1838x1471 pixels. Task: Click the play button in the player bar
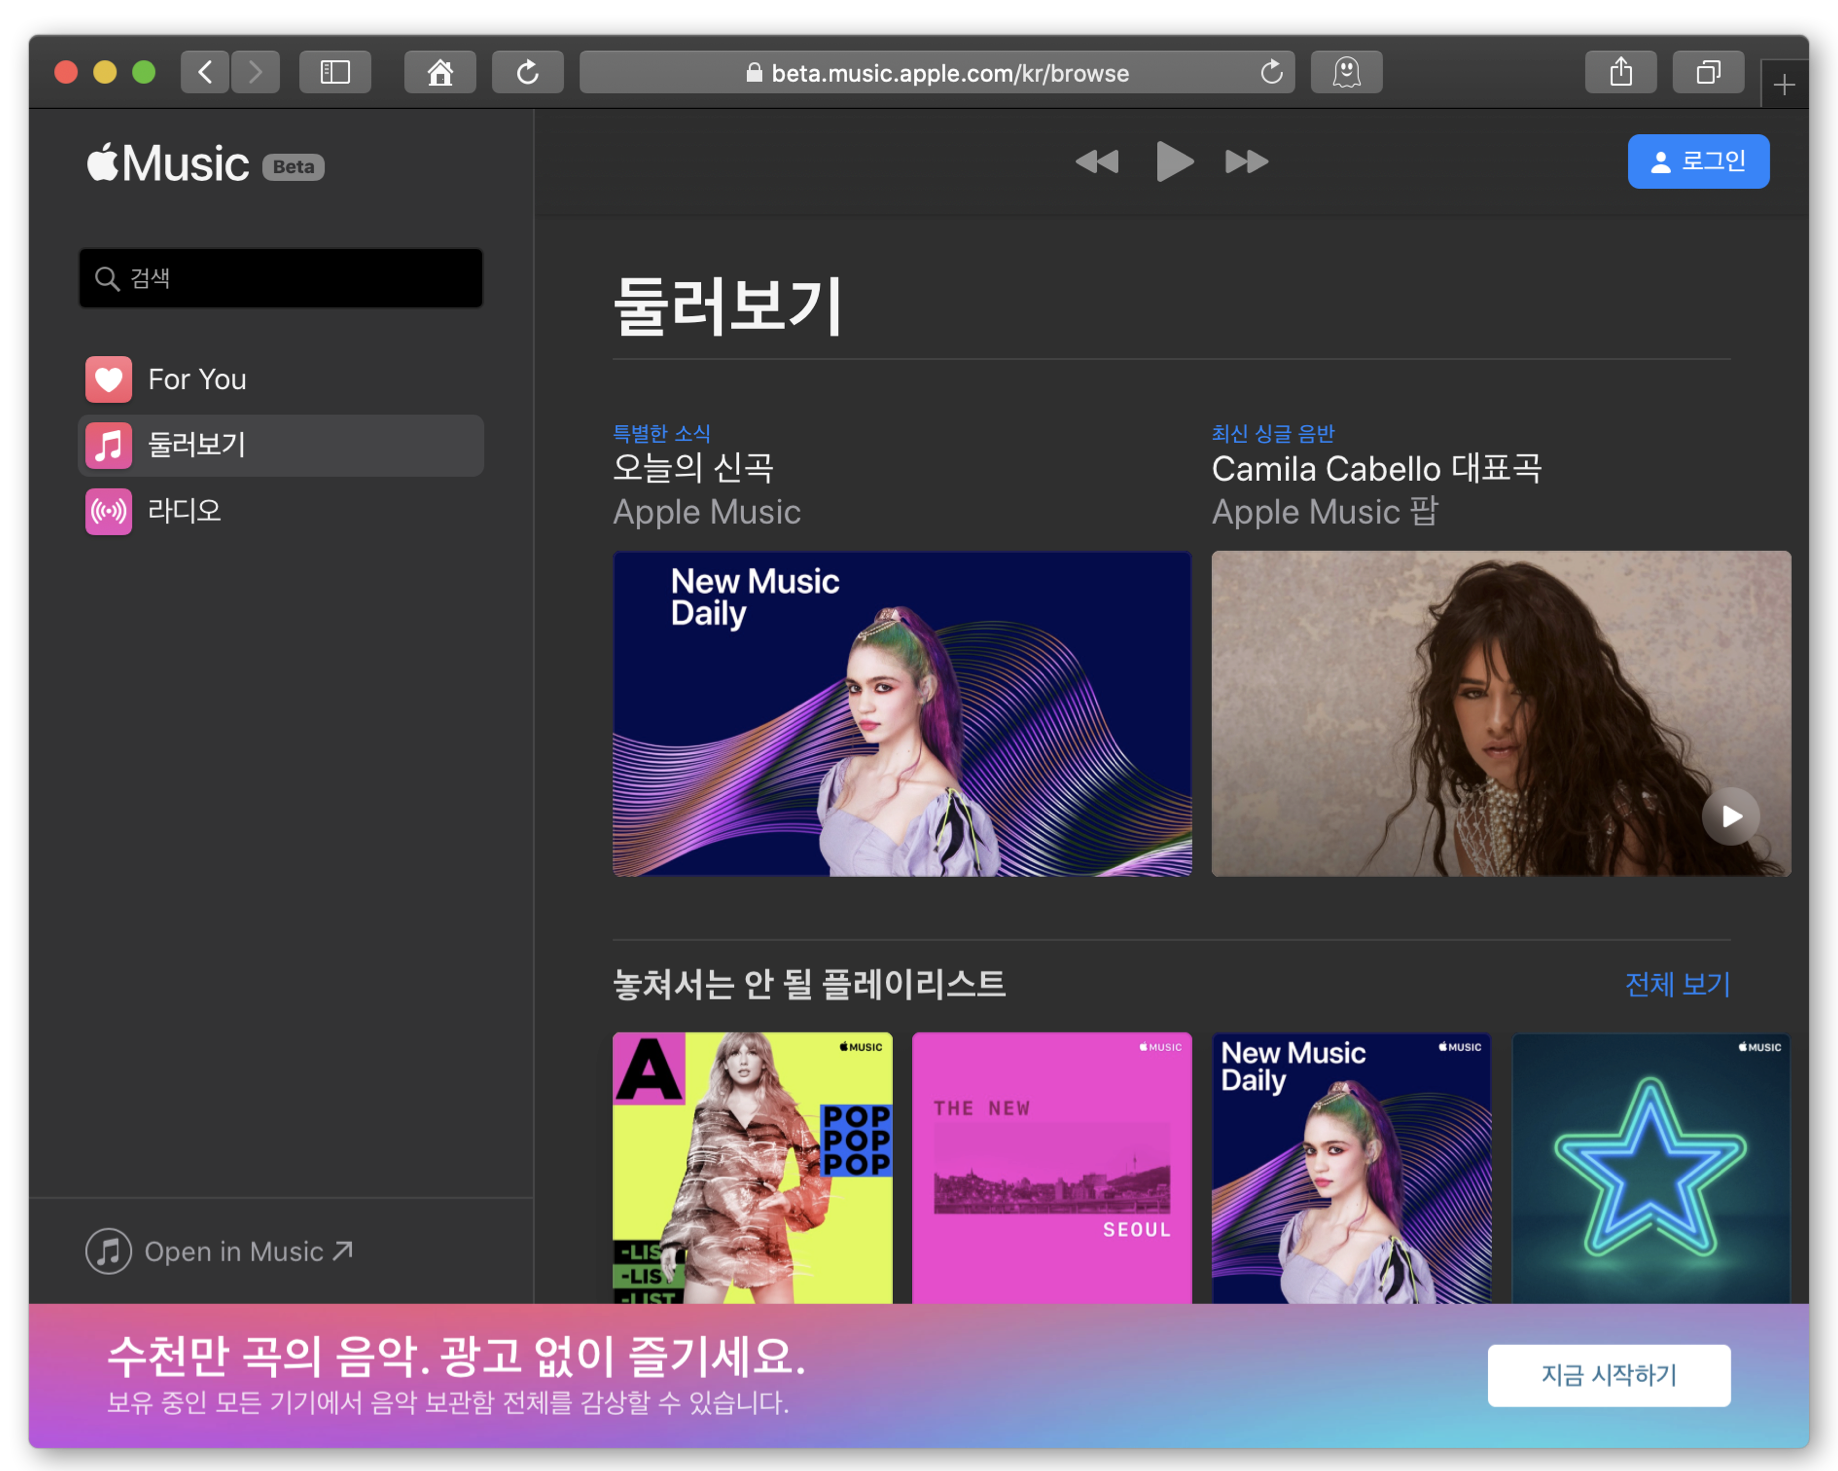coord(1174,161)
